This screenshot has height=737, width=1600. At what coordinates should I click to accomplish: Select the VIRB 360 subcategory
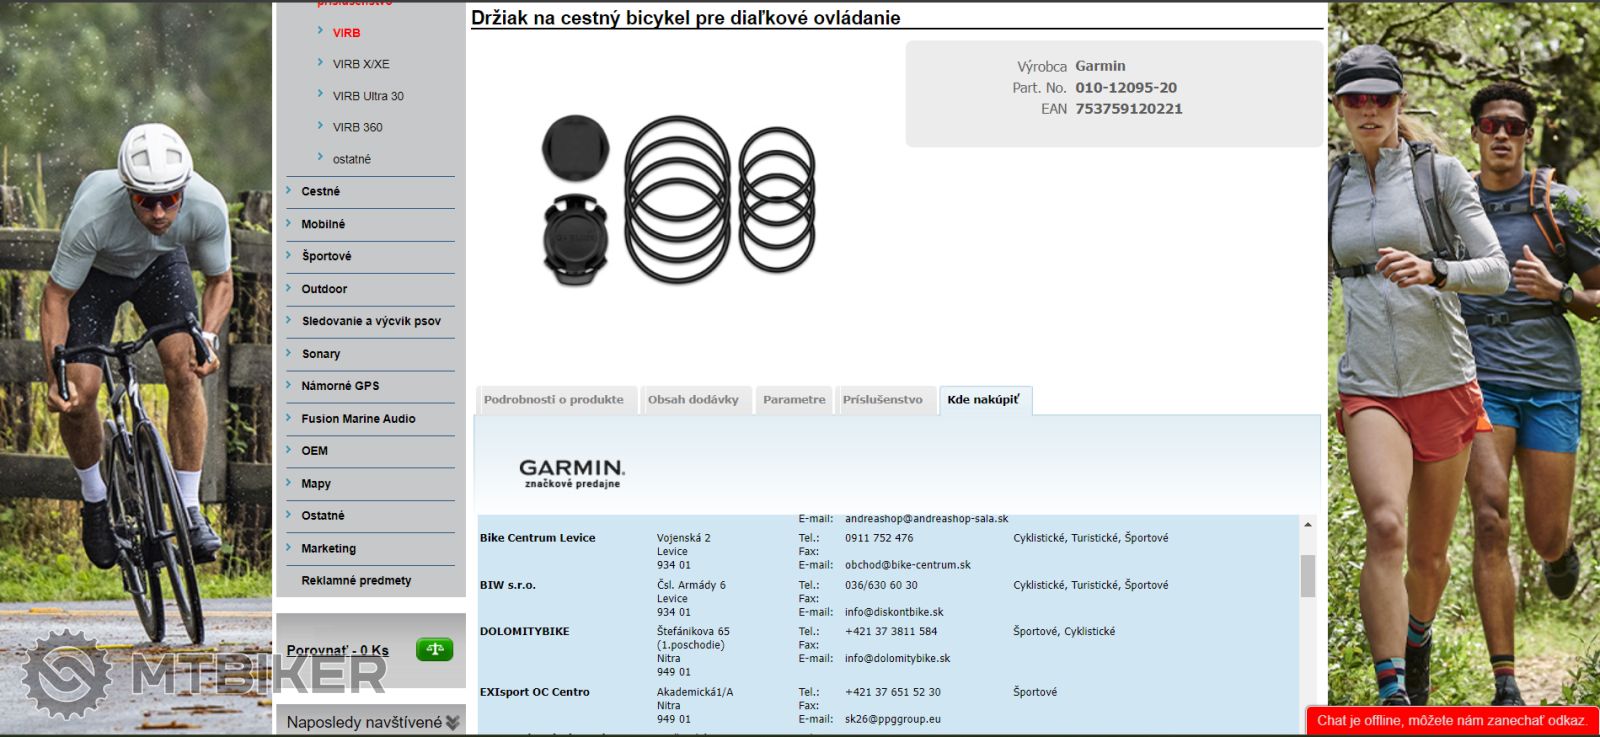pos(357,127)
